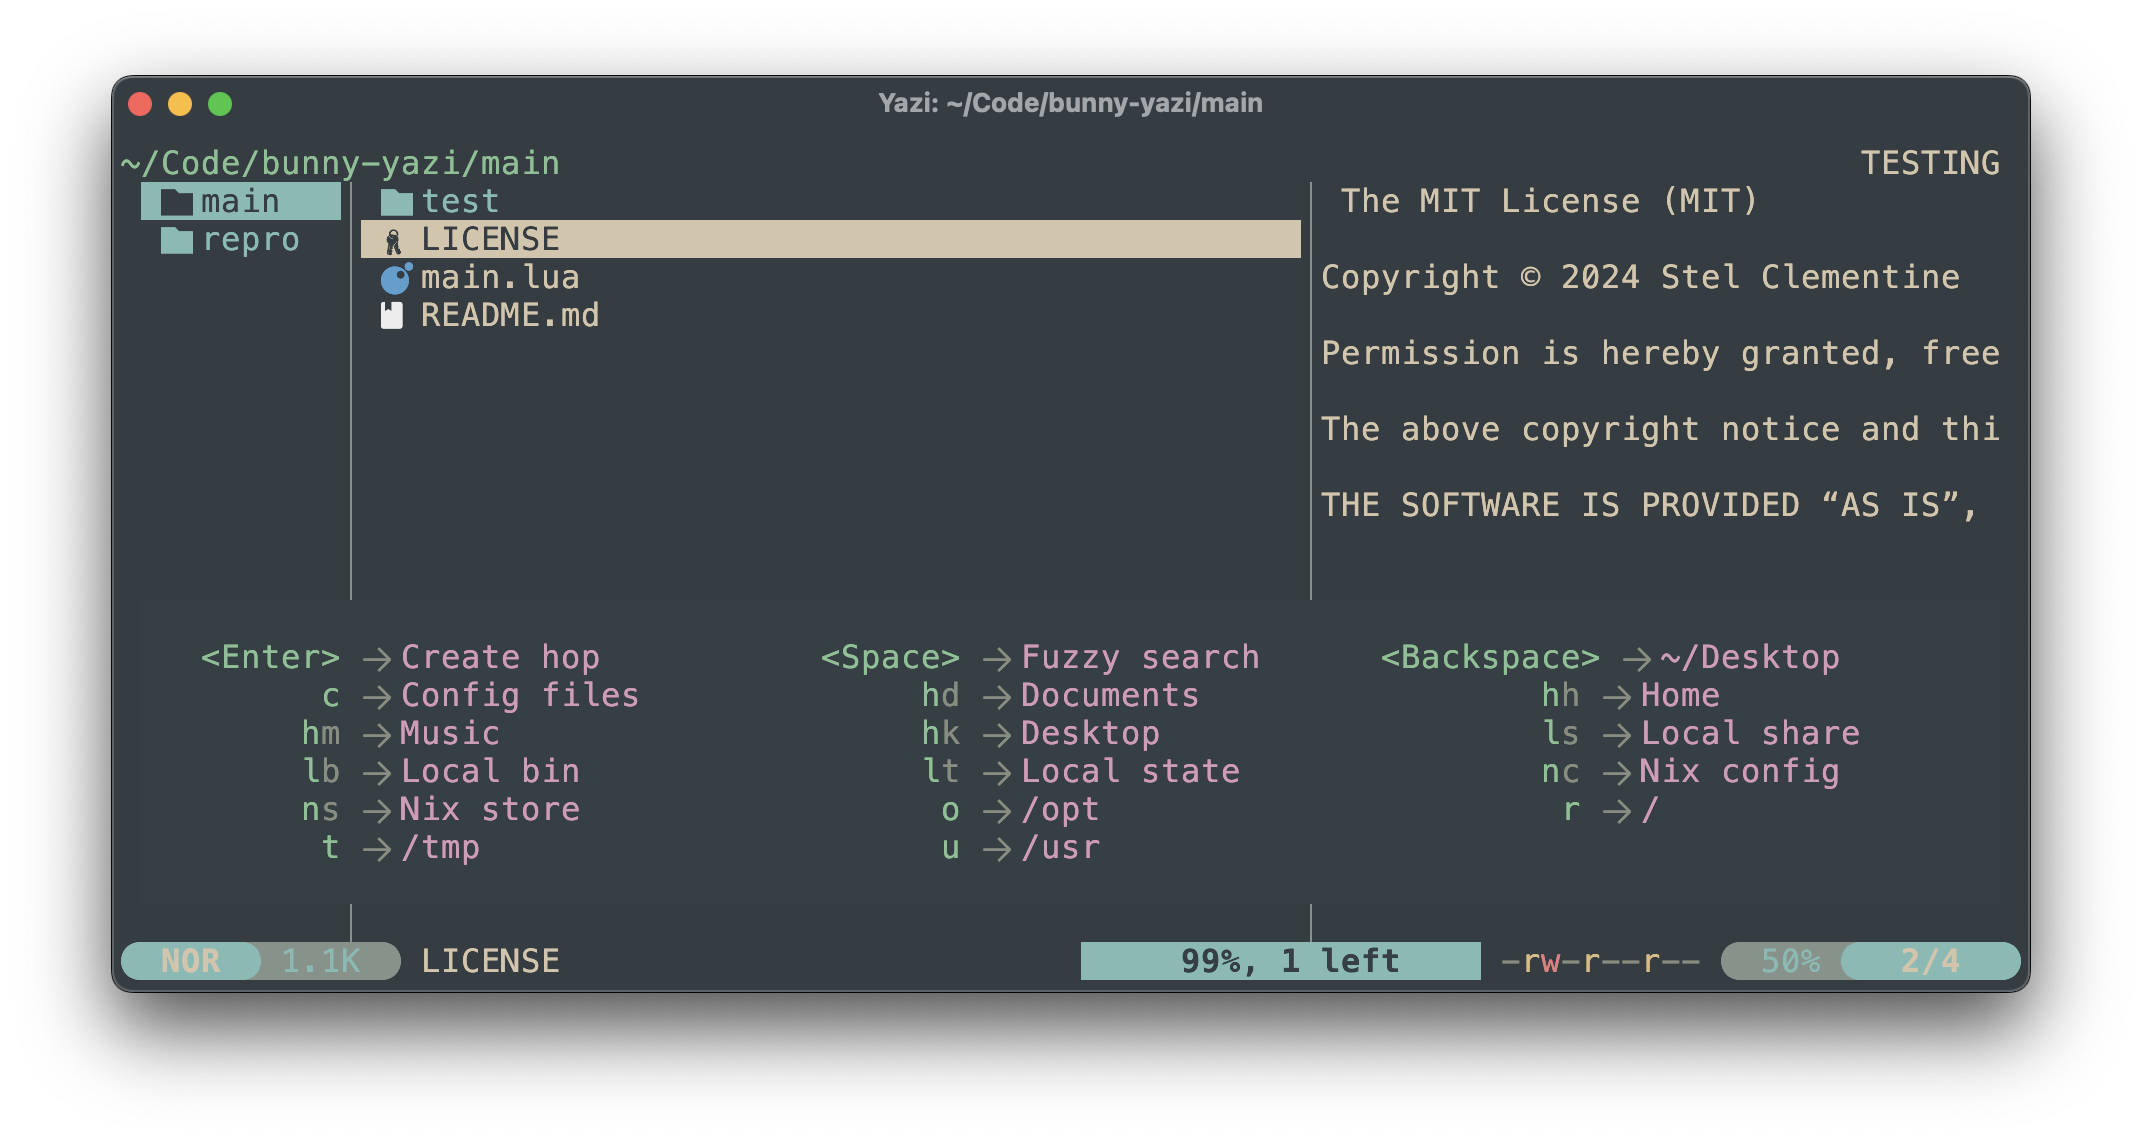Viewport: 2142px width, 1140px height.
Task: Click the README.md markdown file icon
Action: (392, 316)
